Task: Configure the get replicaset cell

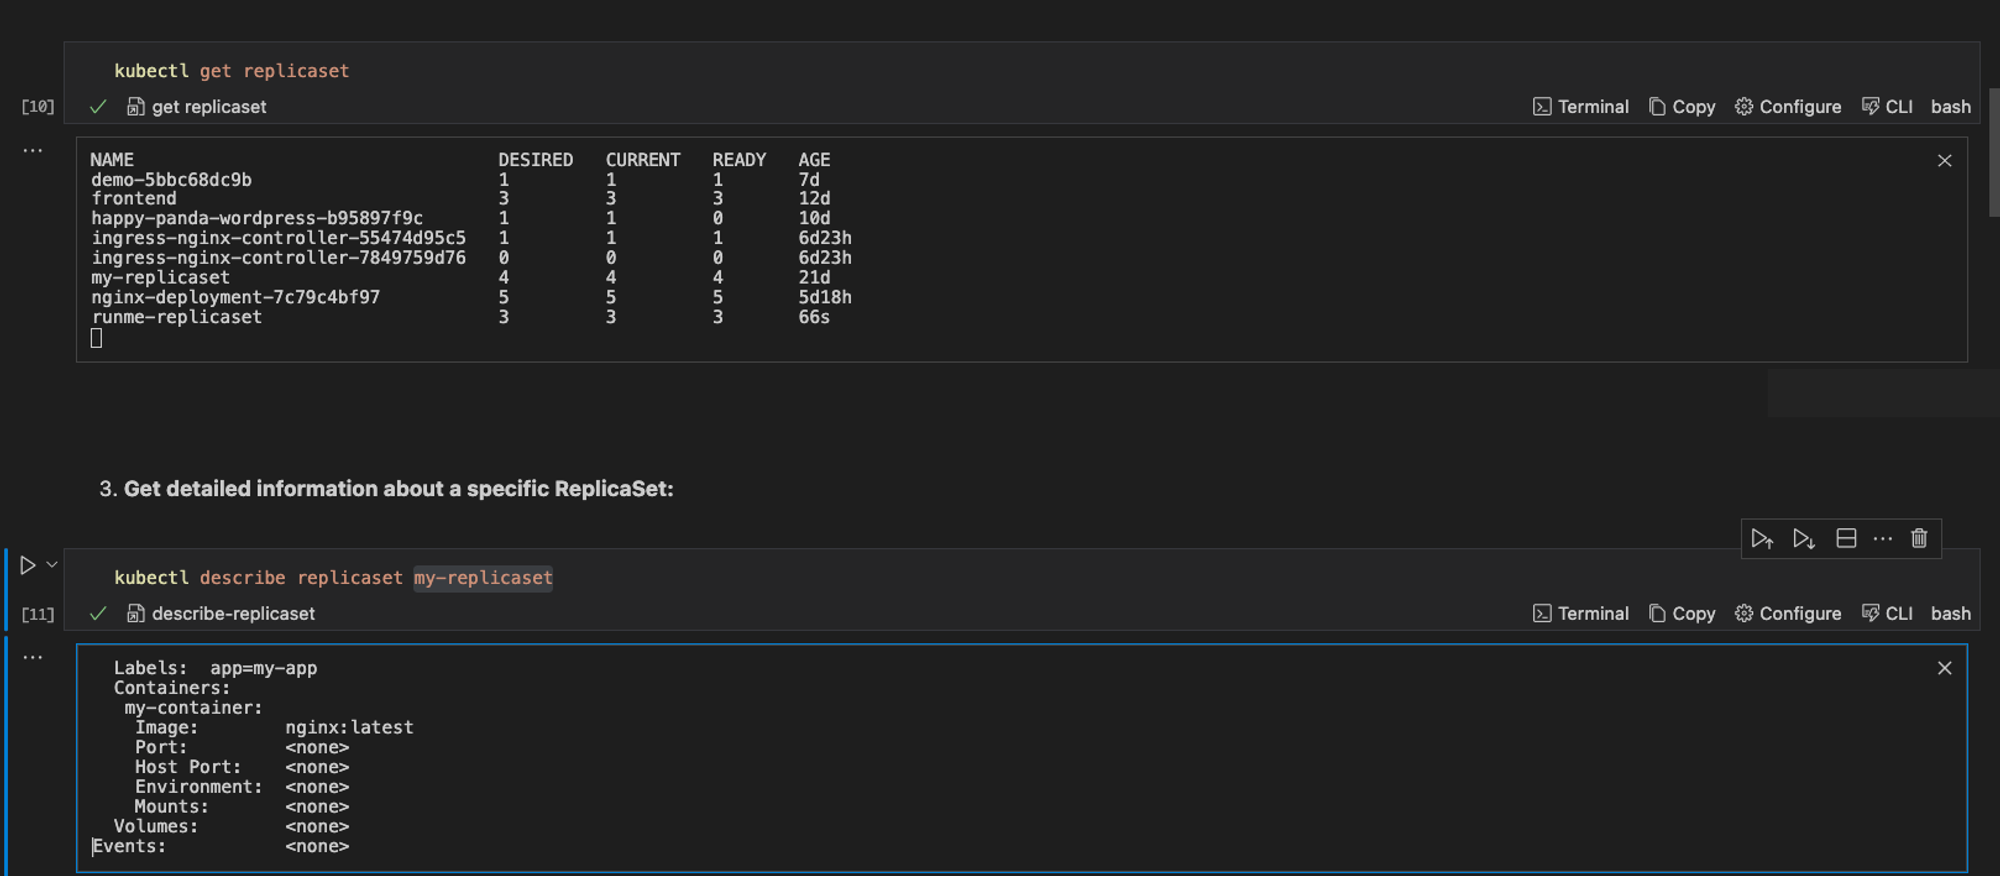Action: 1788,107
